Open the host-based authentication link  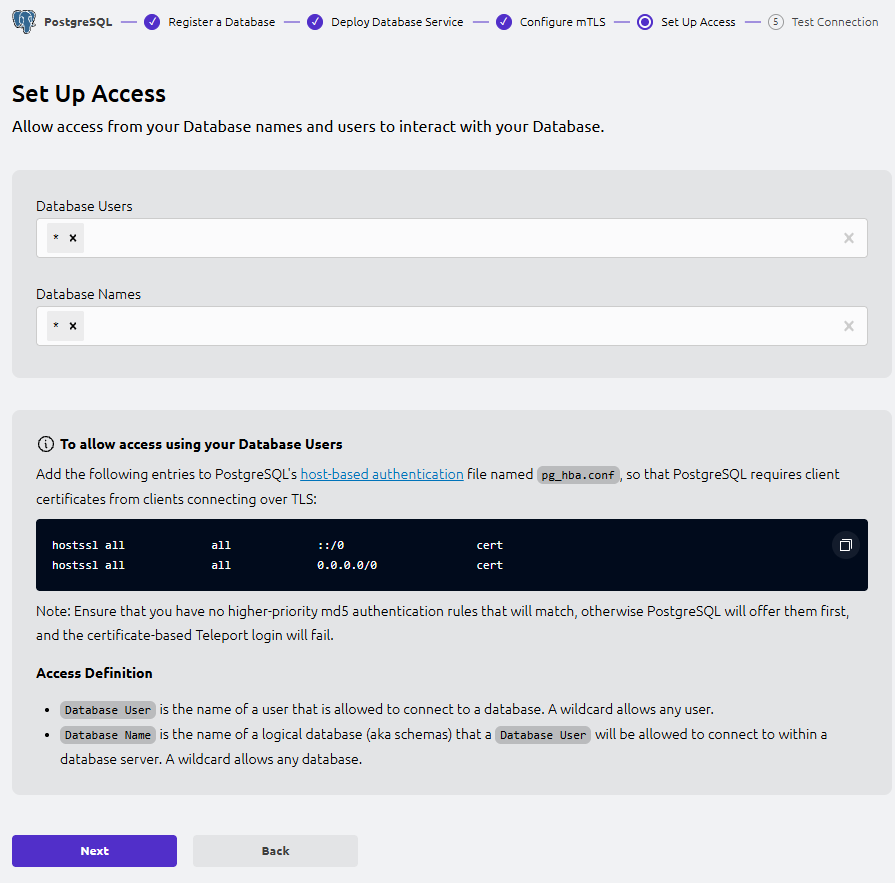tap(381, 474)
